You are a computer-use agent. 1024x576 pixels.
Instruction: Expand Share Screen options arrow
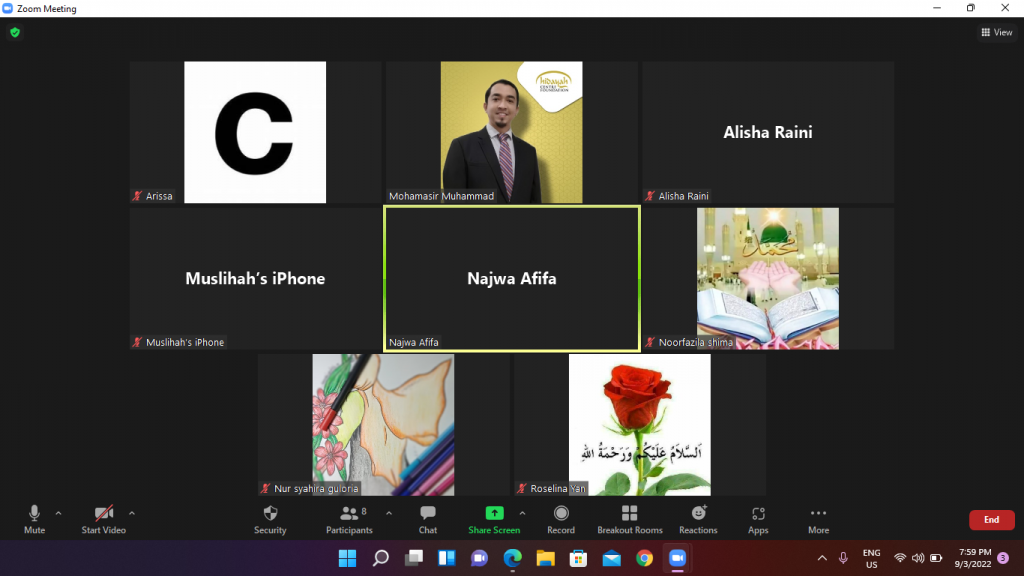click(522, 513)
